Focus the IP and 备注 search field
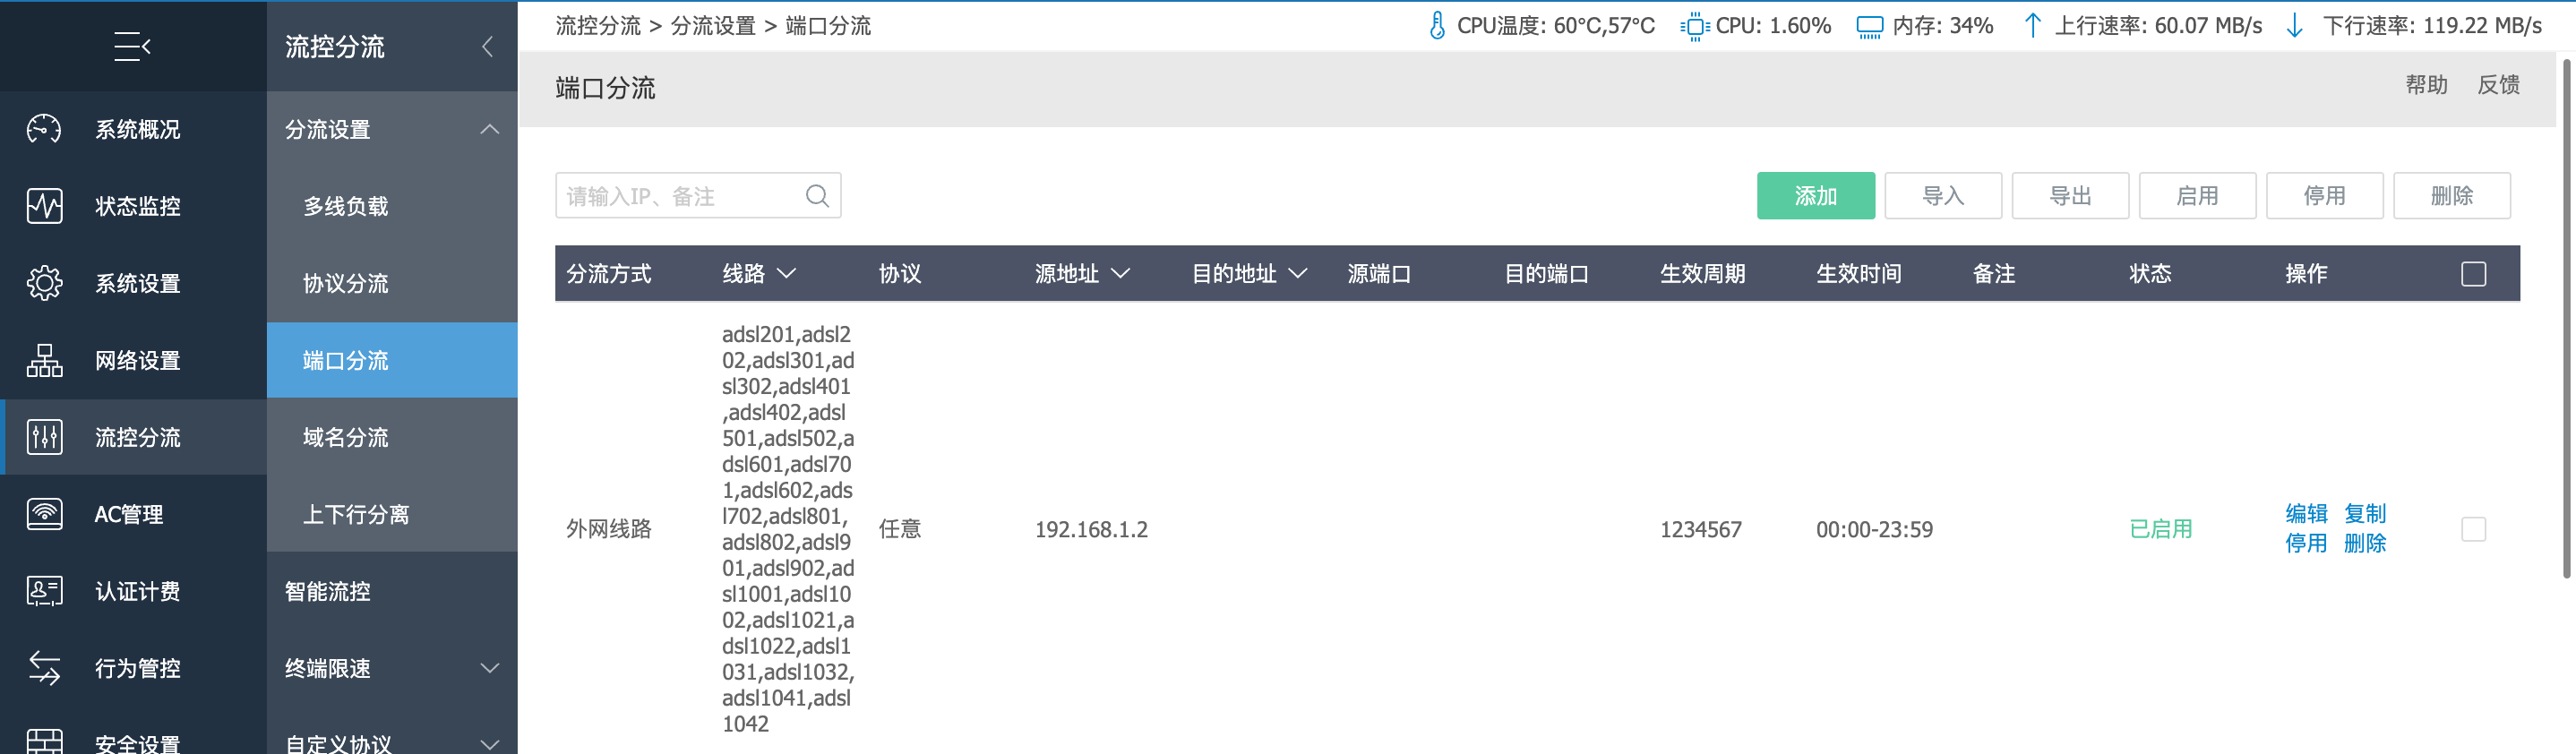 point(680,196)
